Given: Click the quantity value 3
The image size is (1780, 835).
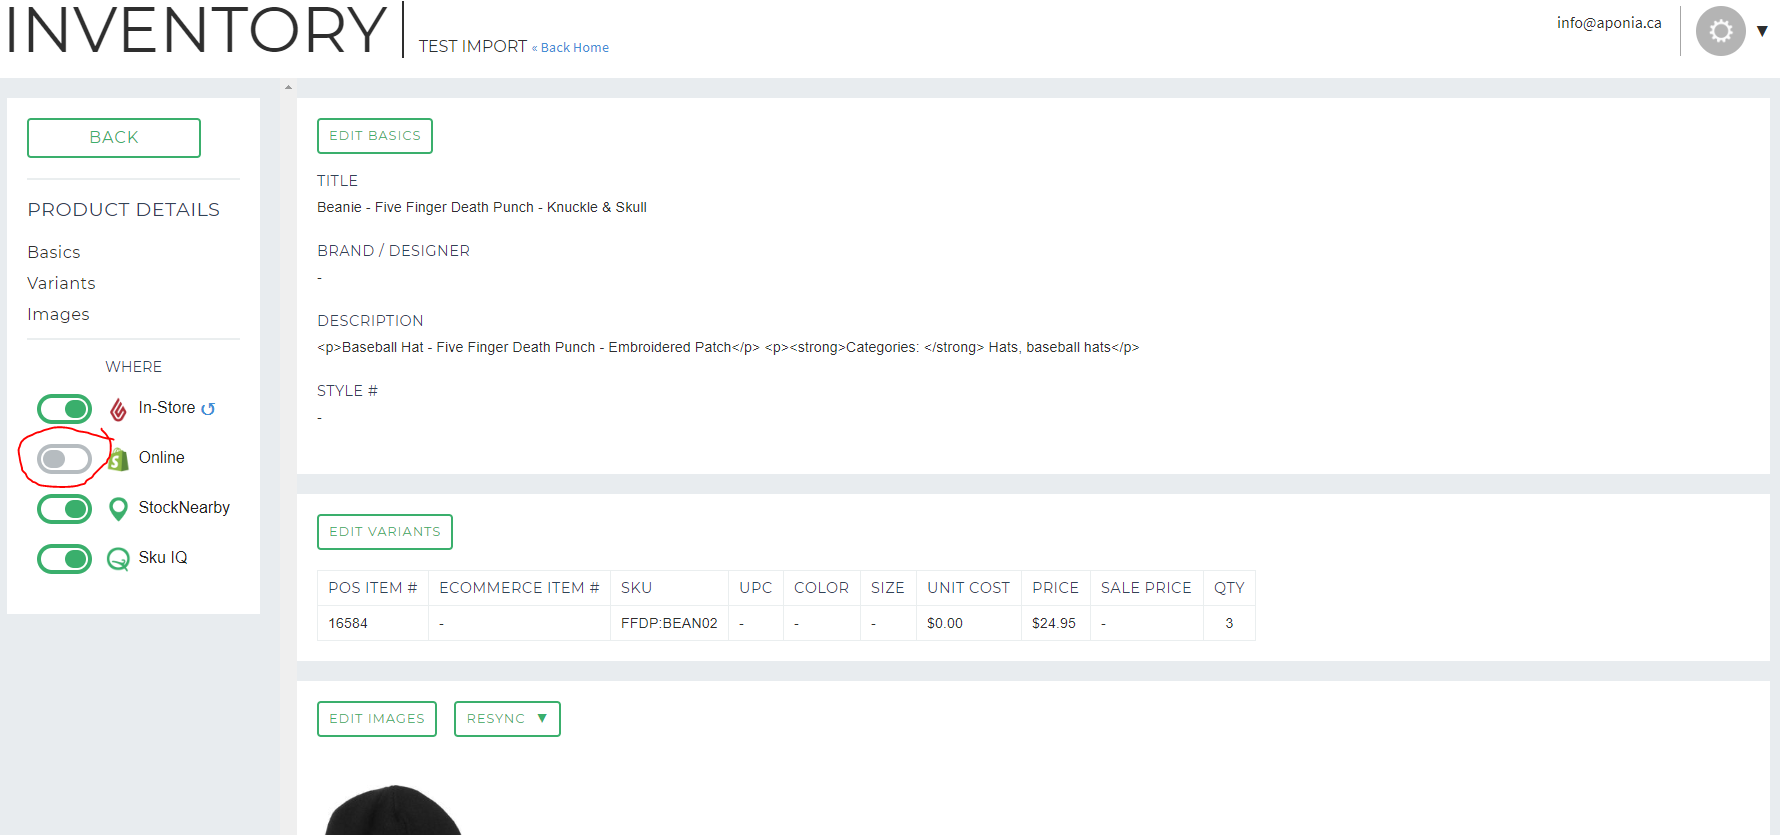Looking at the screenshot, I should (1229, 623).
